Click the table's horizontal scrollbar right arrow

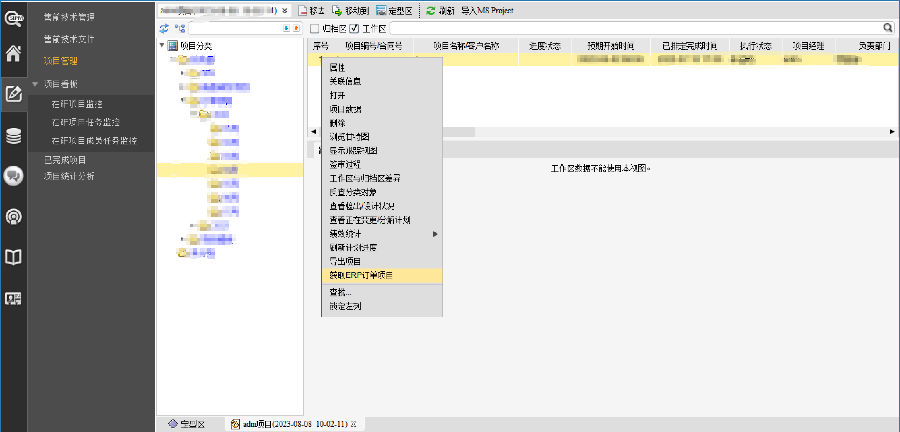(x=891, y=132)
